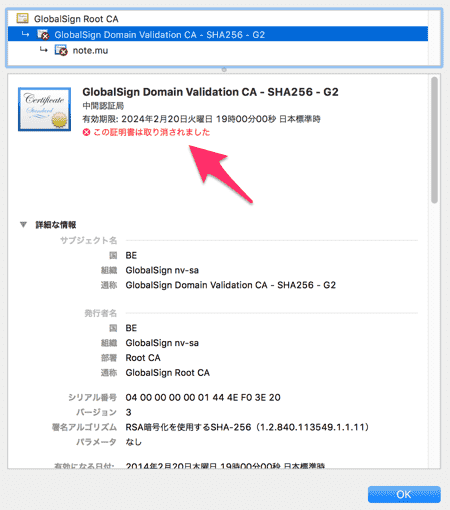Click the certificate title heading text
The height and width of the screenshot is (510, 450).
click(x=210, y=92)
